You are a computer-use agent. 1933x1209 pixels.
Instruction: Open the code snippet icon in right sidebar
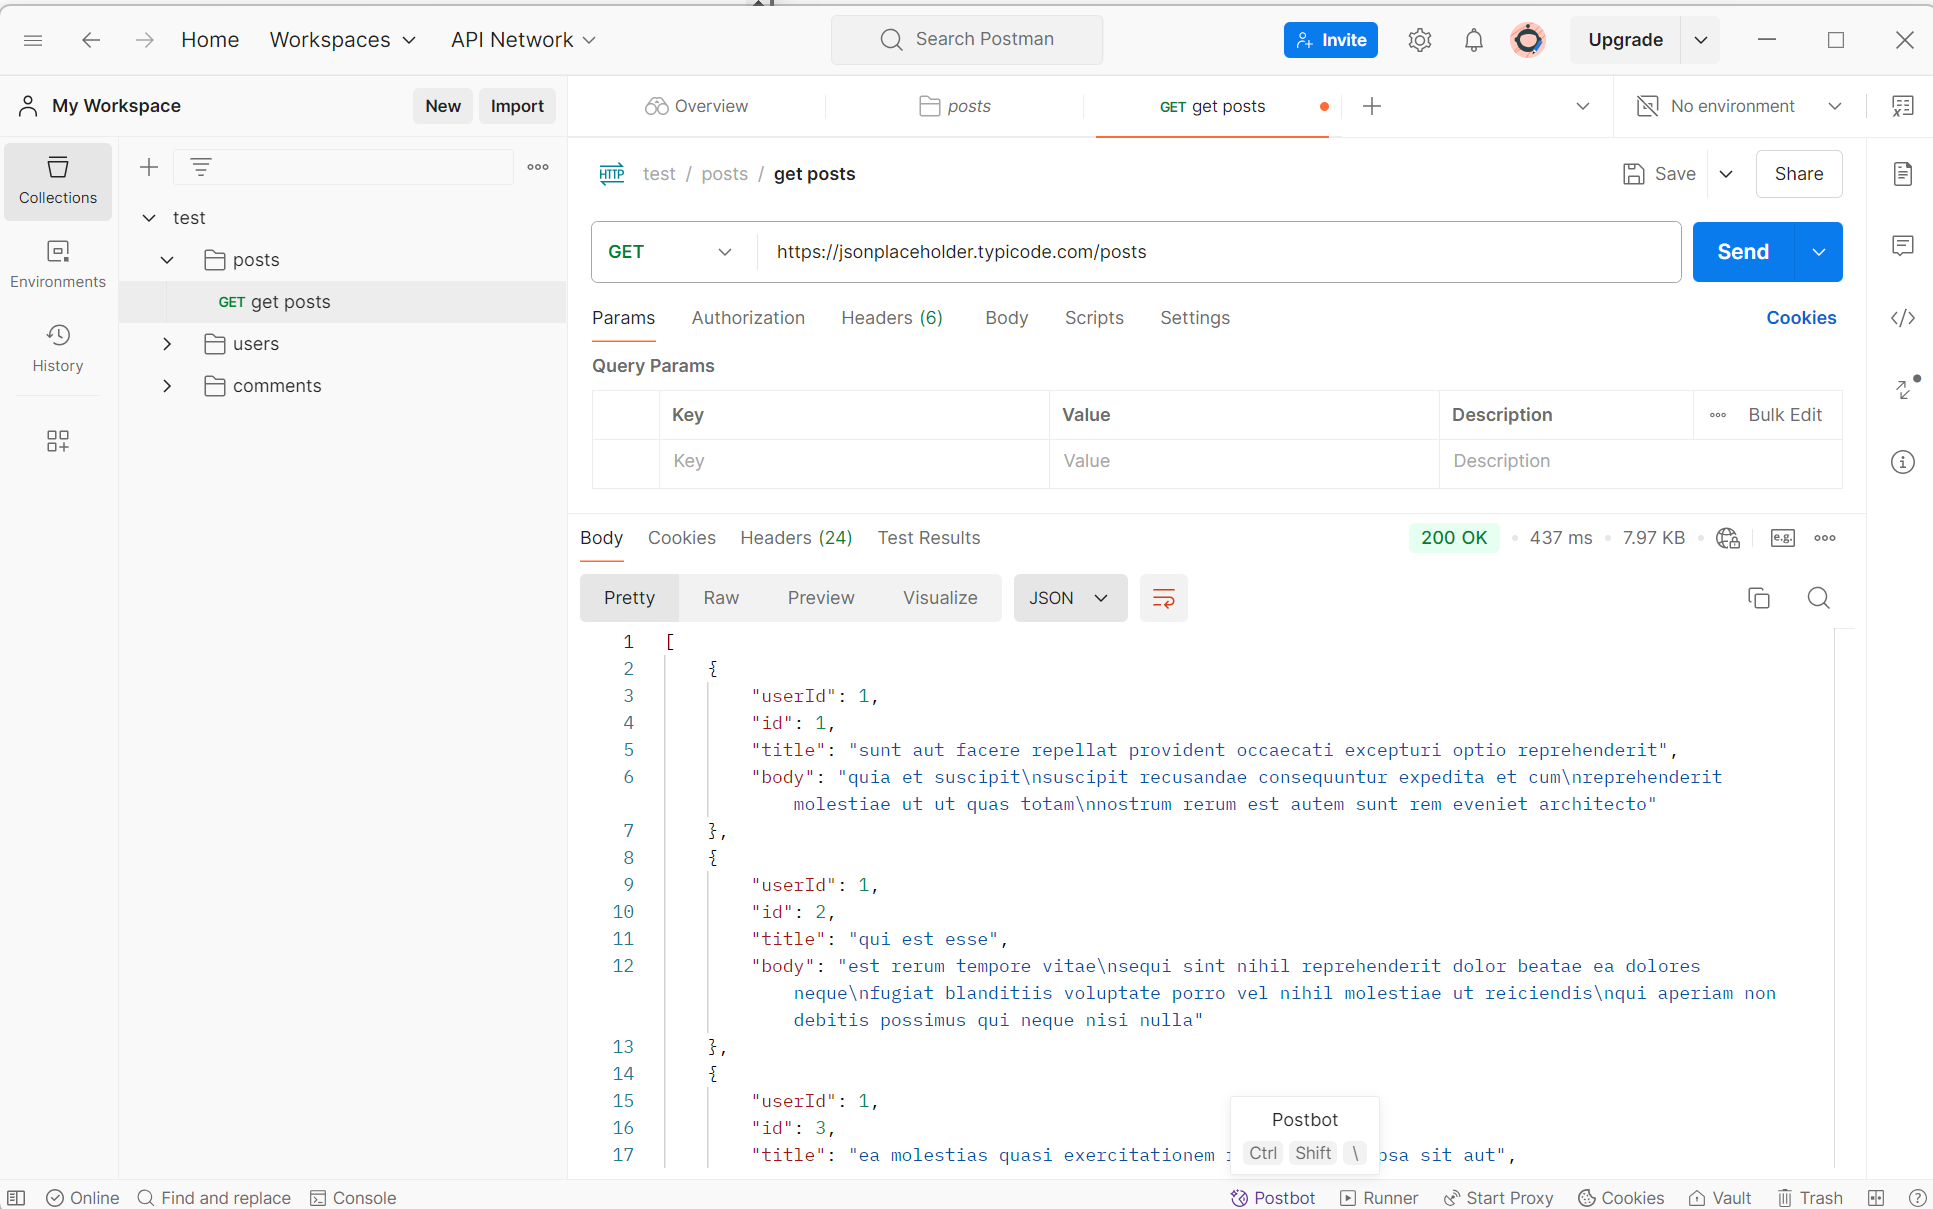click(x=1902, y=318)
